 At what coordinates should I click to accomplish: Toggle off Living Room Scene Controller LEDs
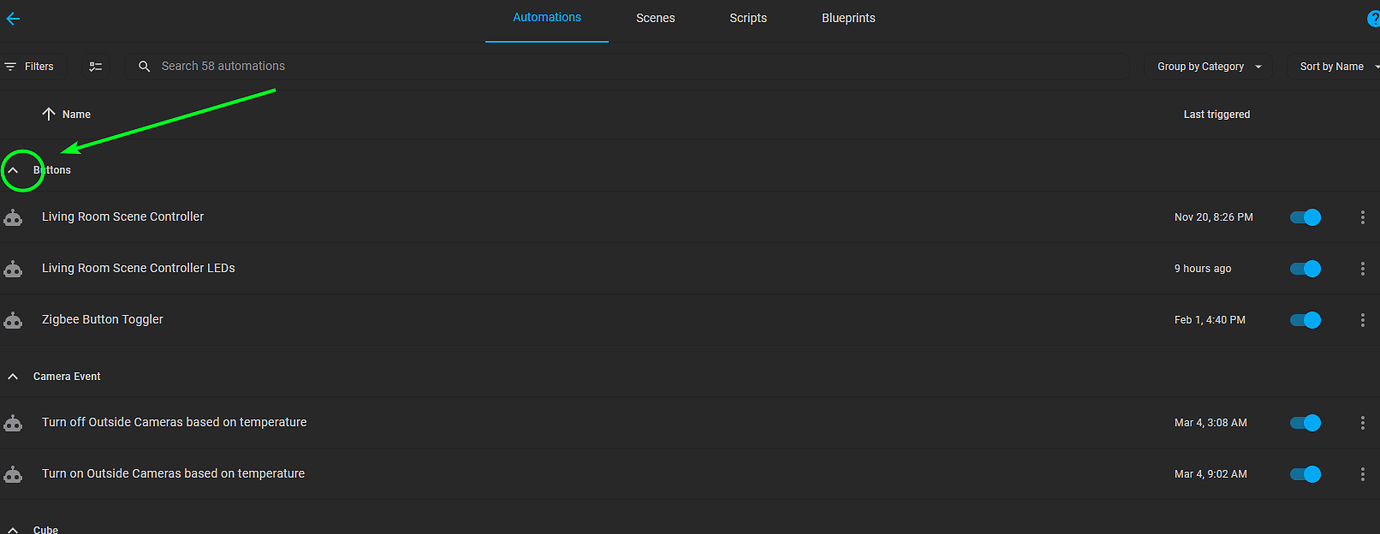pyautogui.click(x=1305, y=268)
